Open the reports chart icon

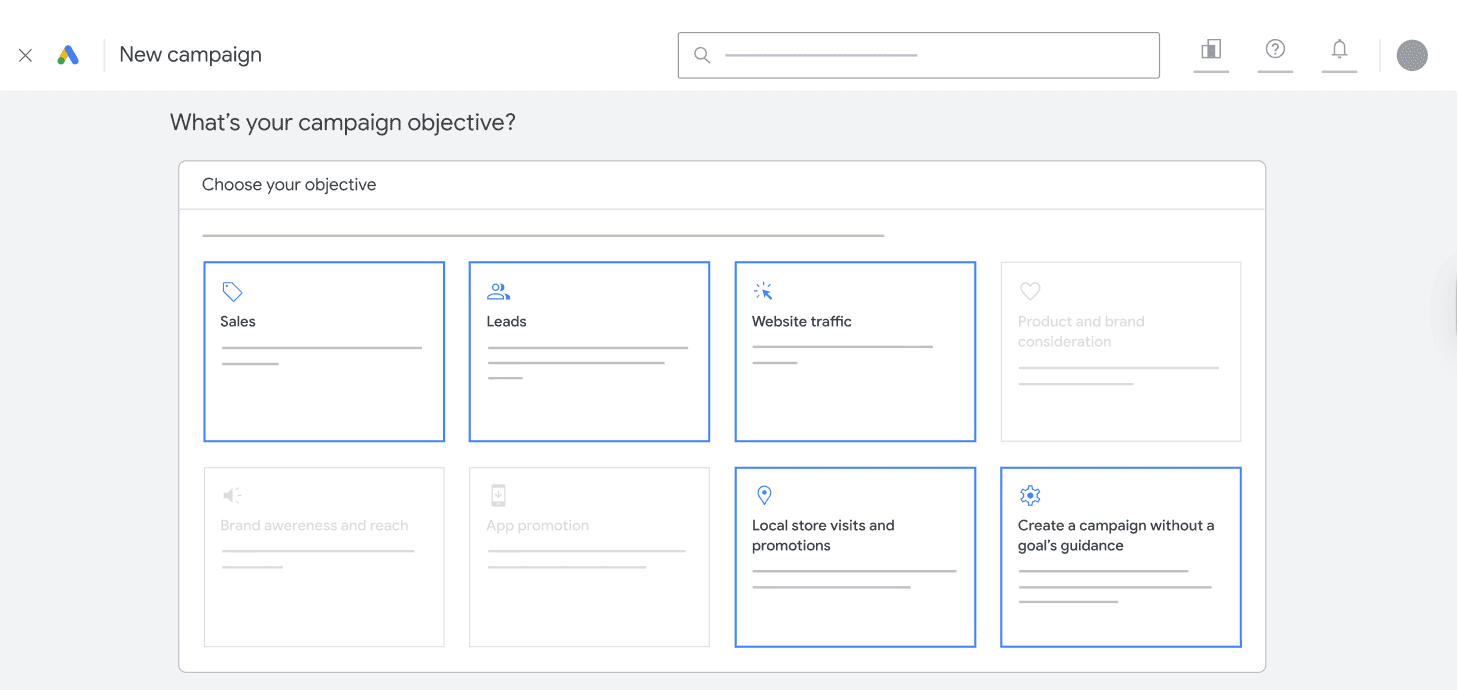click(x=1211, y=50)
